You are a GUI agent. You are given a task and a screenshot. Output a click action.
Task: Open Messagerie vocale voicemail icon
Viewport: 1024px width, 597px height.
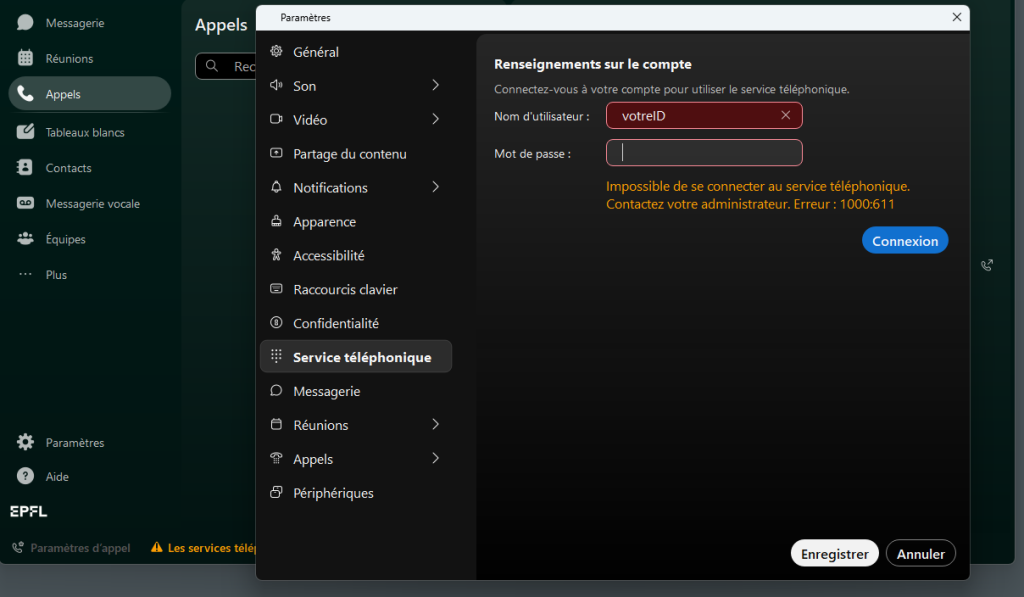click(25, 203)
